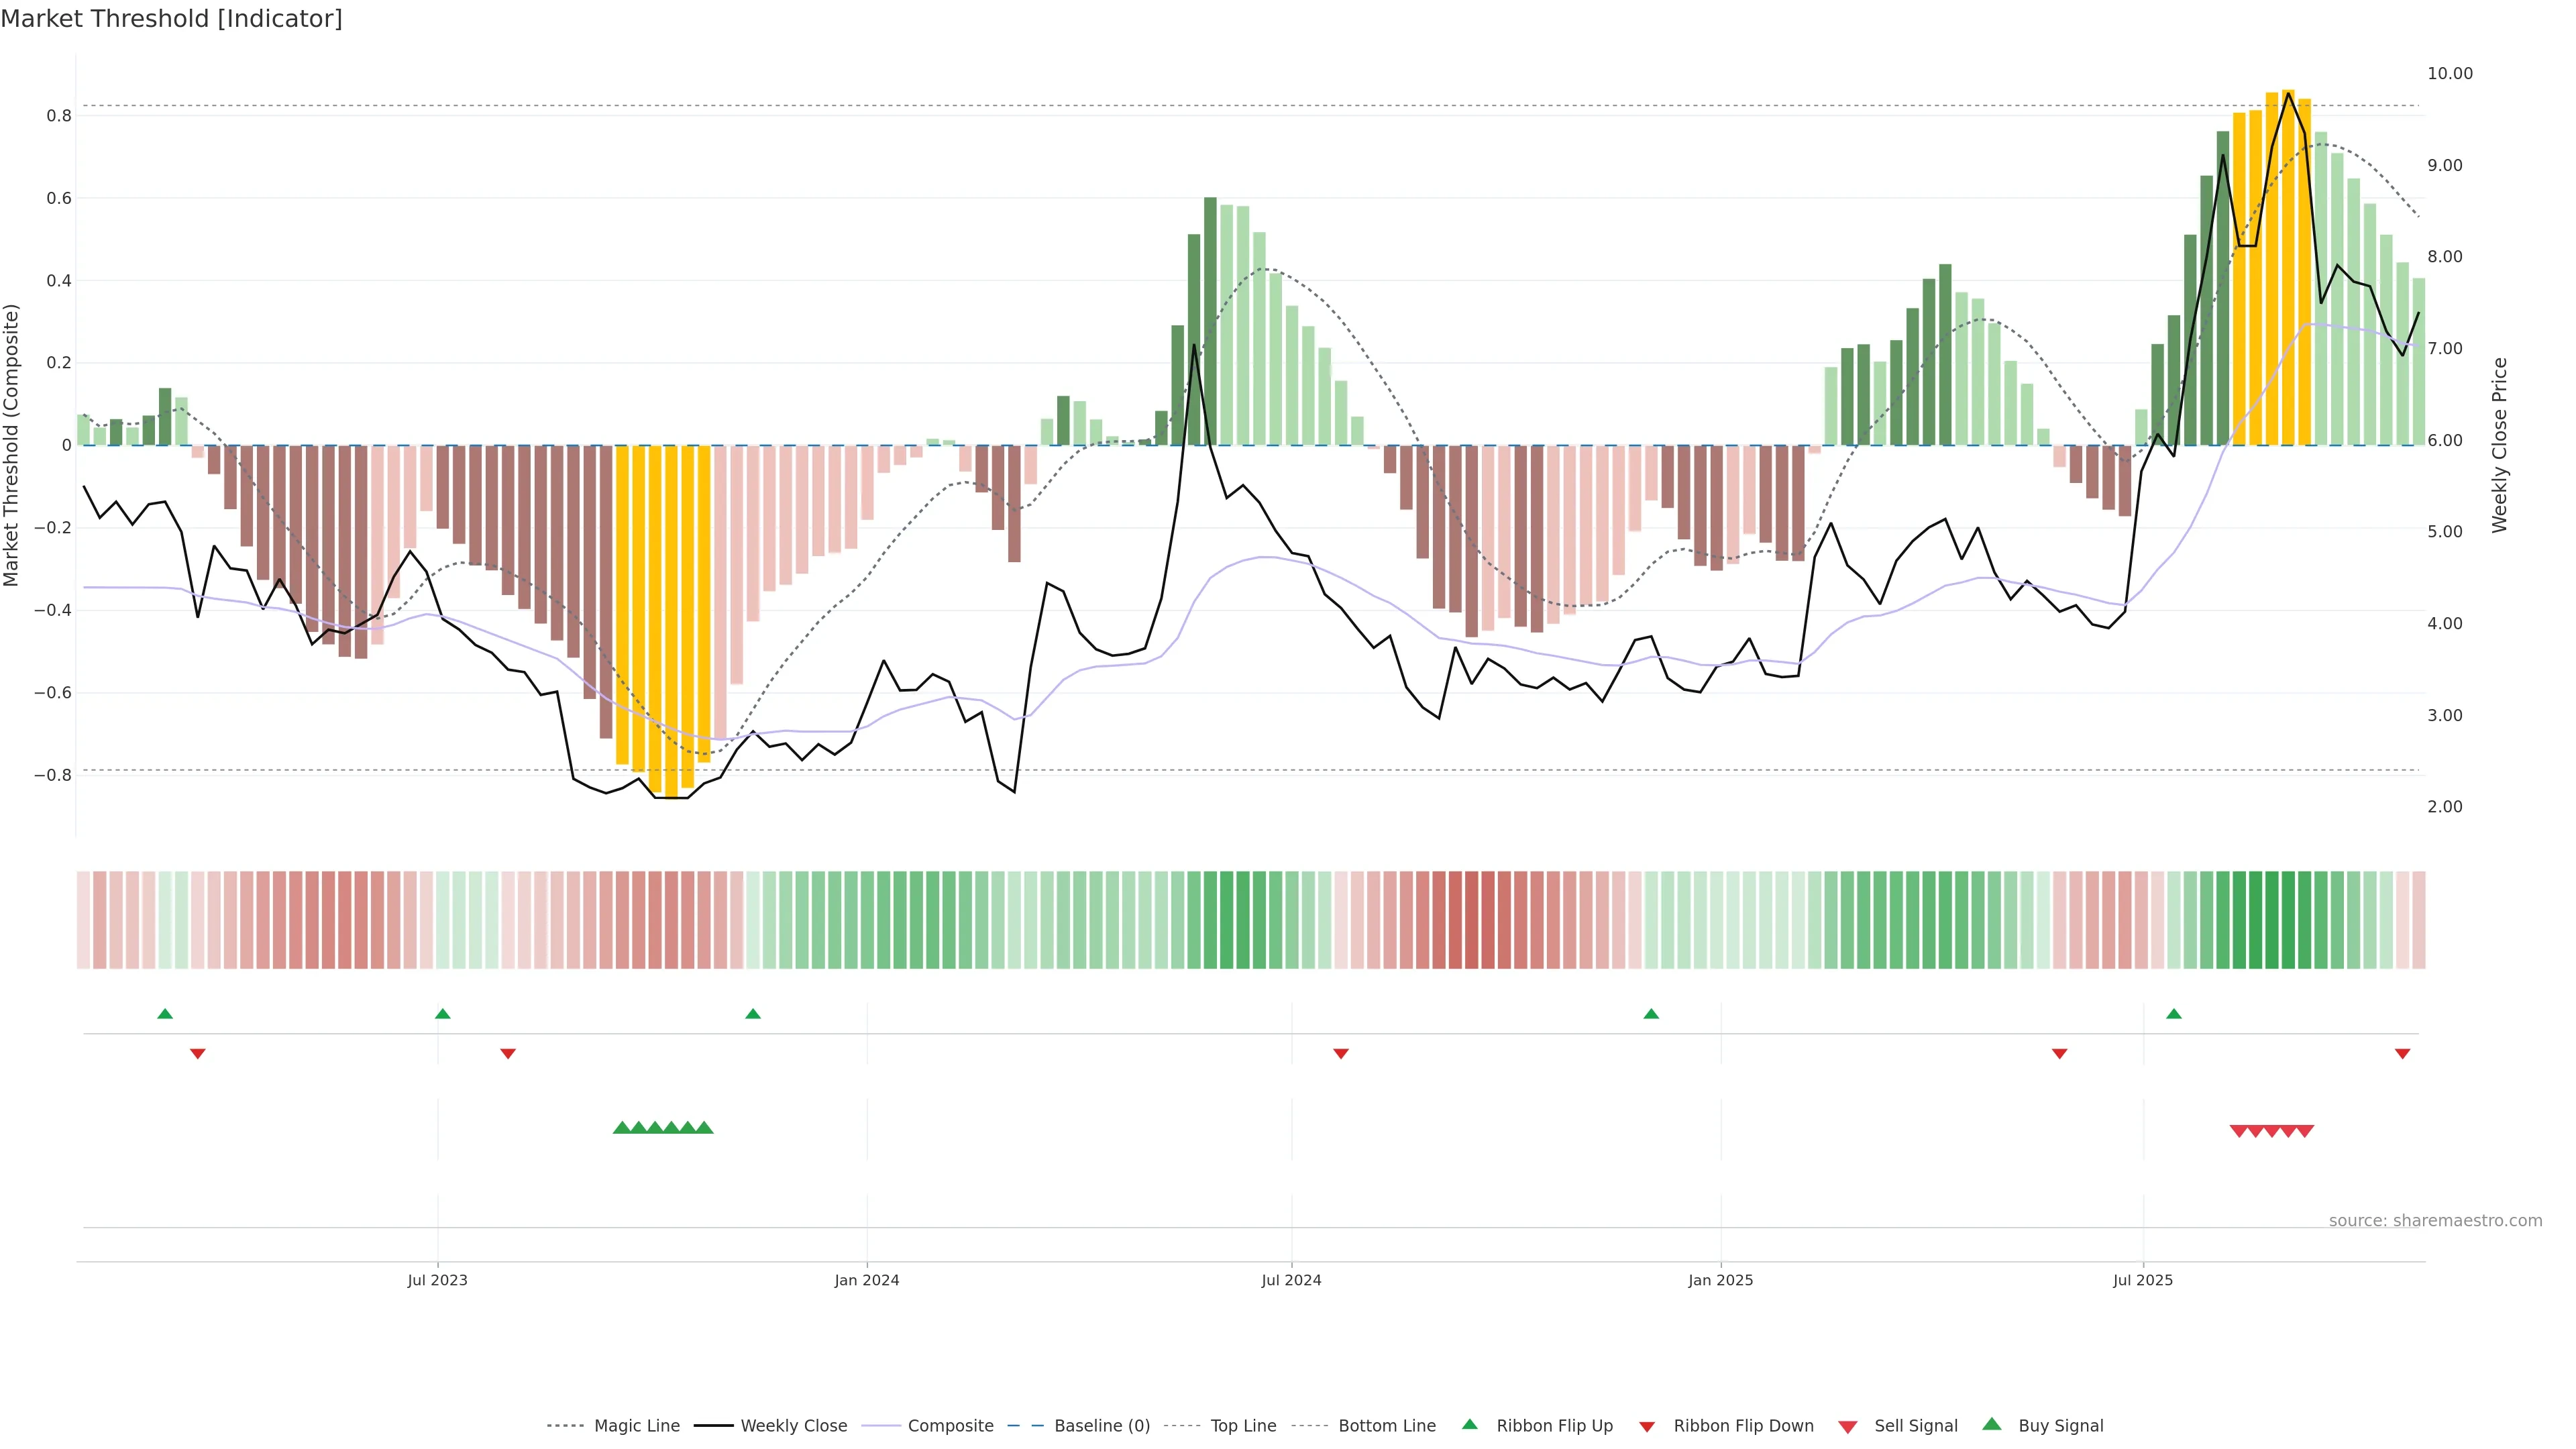The image size is (2576, 1449).
Task: Click the Buy Signal legend triangle icon
Action: [x=1992, y=1424]
